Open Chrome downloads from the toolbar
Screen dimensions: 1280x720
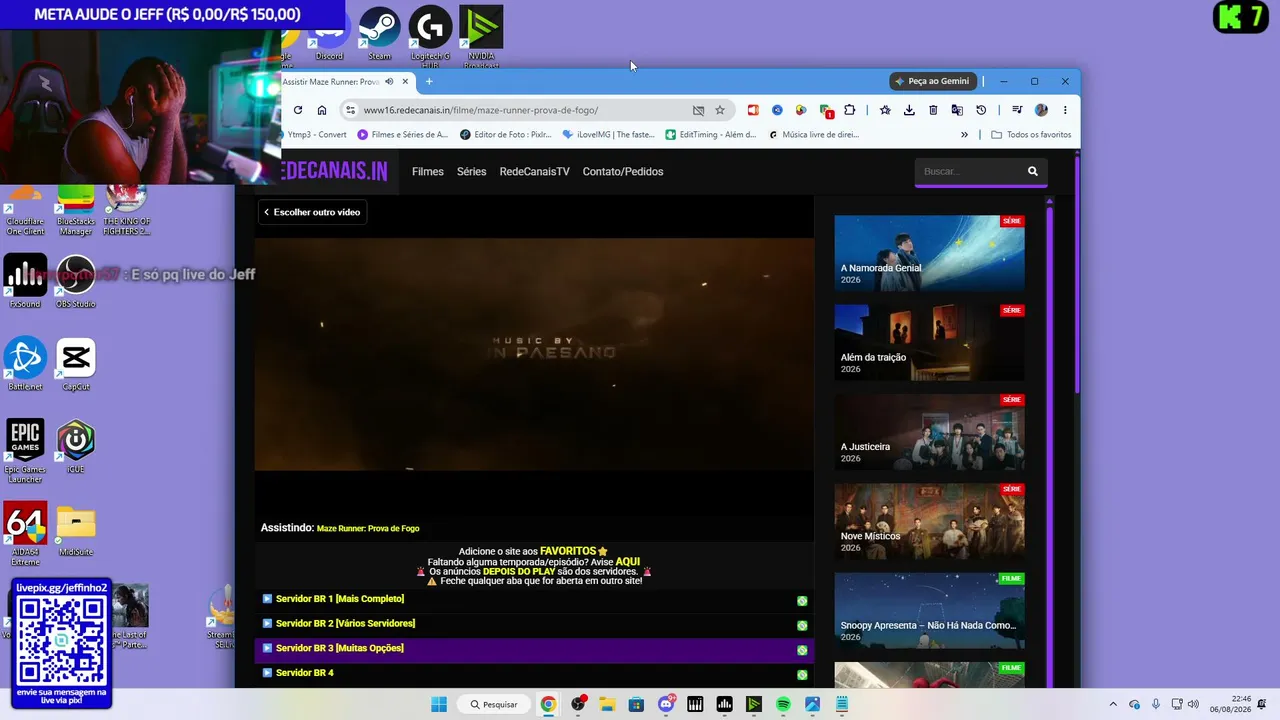tap(909, 110)
